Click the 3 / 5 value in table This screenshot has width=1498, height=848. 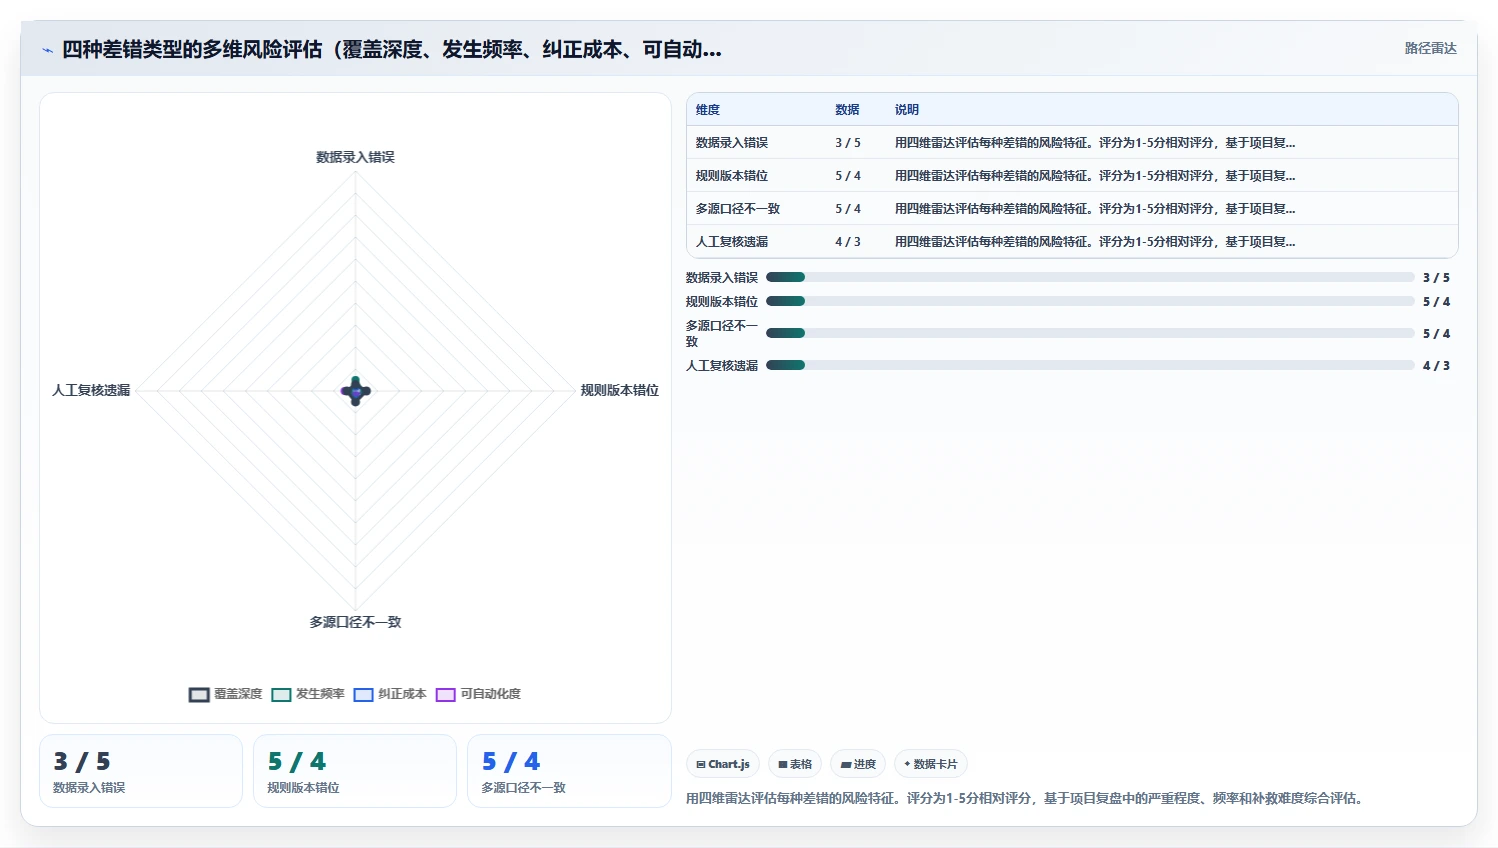848,143
